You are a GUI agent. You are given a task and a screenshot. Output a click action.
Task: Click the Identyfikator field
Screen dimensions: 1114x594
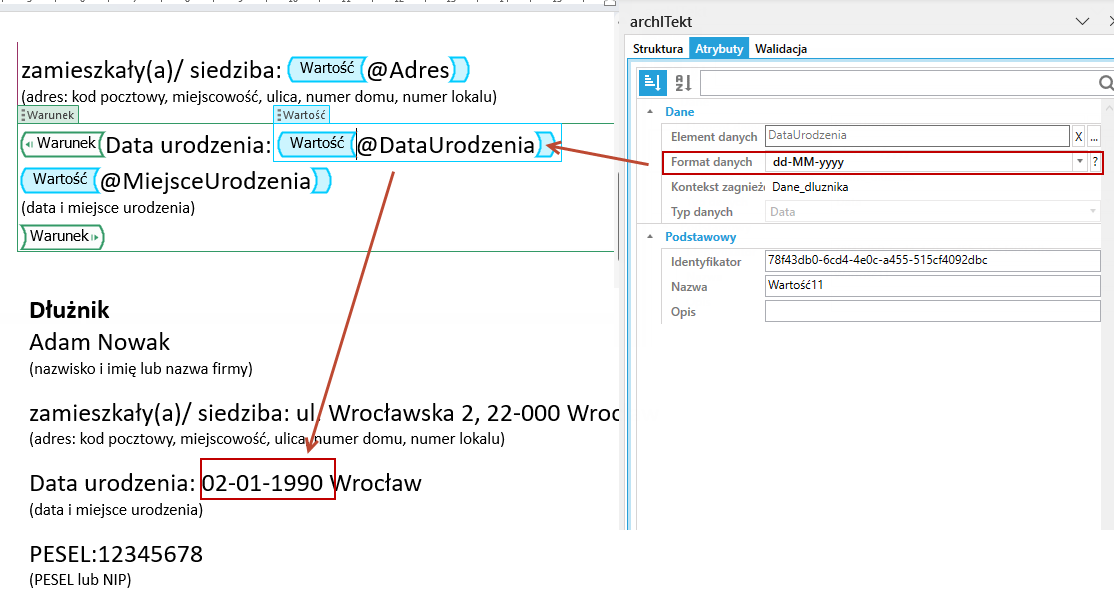932,261
